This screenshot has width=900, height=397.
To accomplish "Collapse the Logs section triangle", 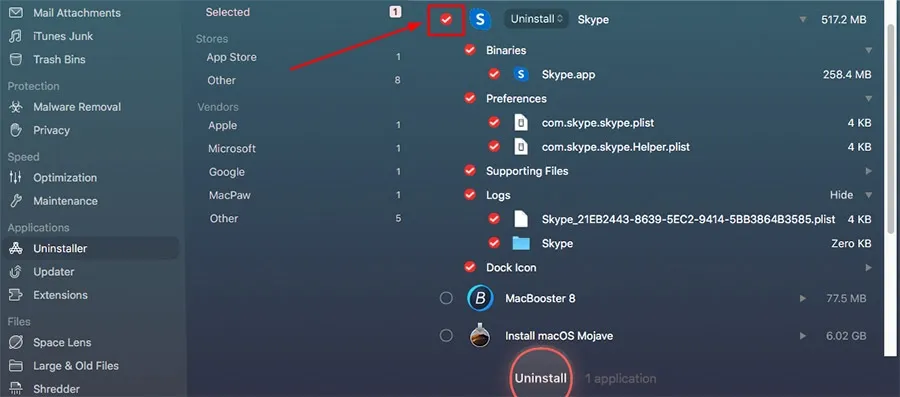I will click(868, 195).
